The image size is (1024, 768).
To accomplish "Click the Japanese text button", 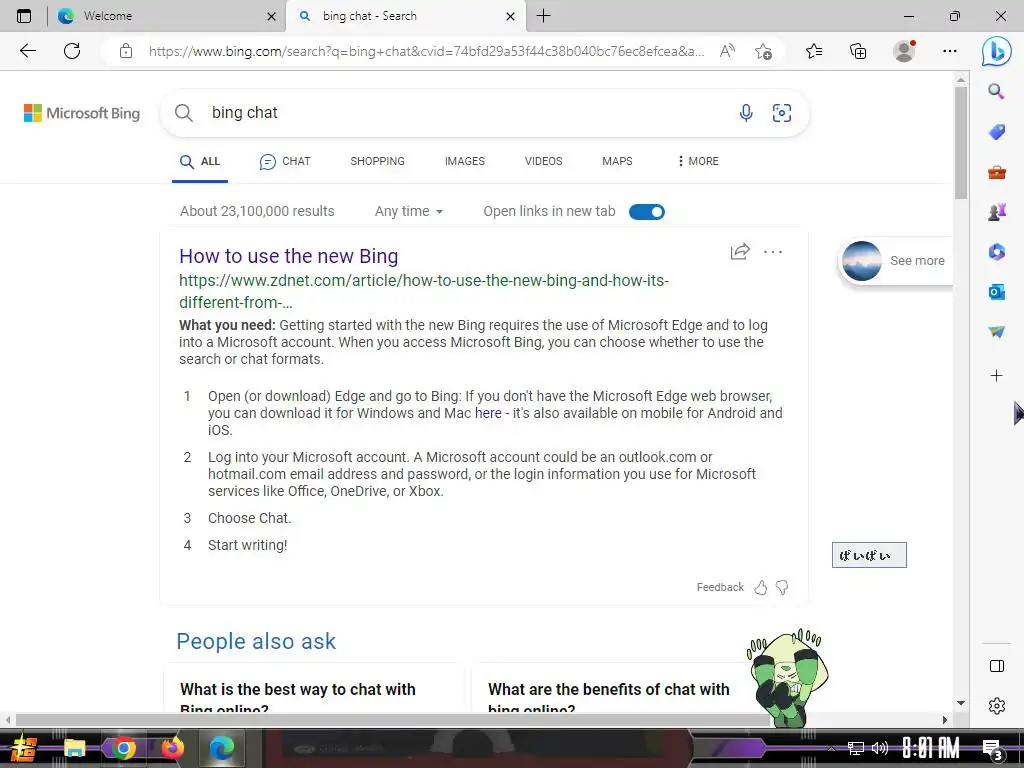I will [x=869, y=555].
